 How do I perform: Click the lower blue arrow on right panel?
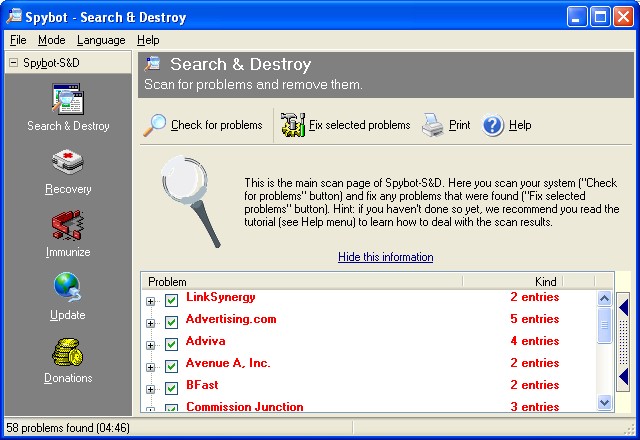[x=623, y=376]
